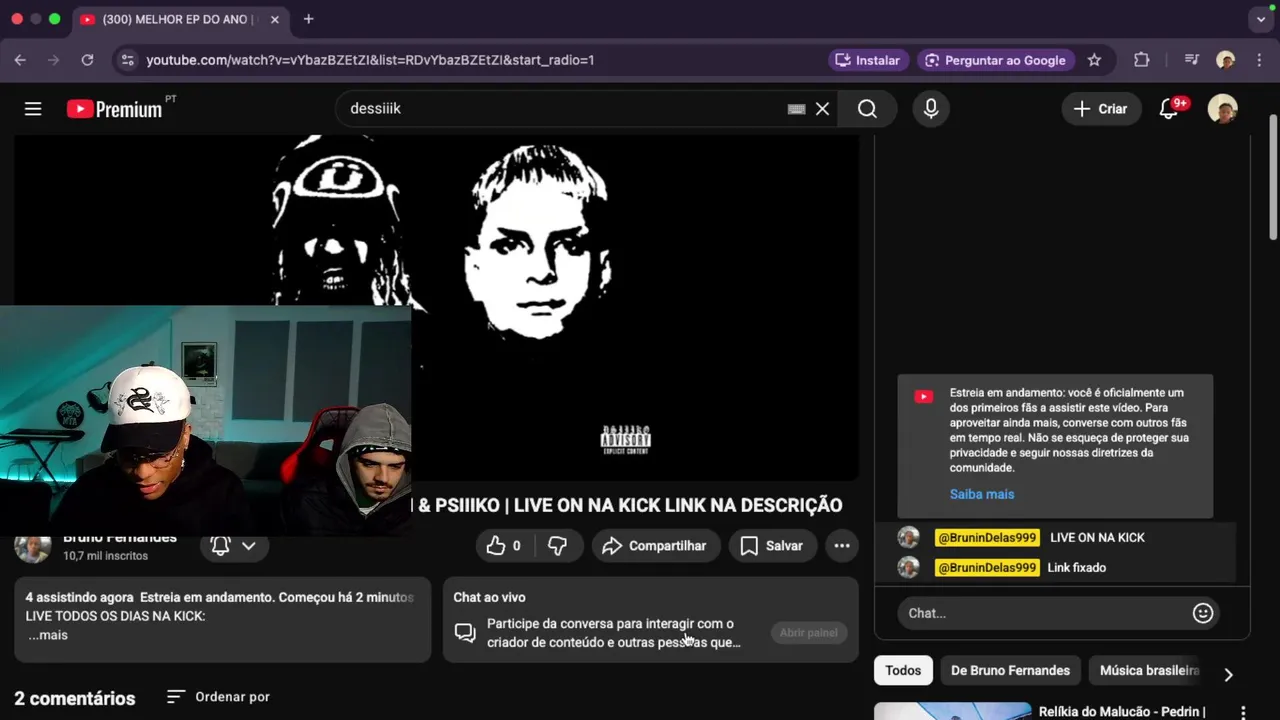Expand description with ...mais

[47, 635]
